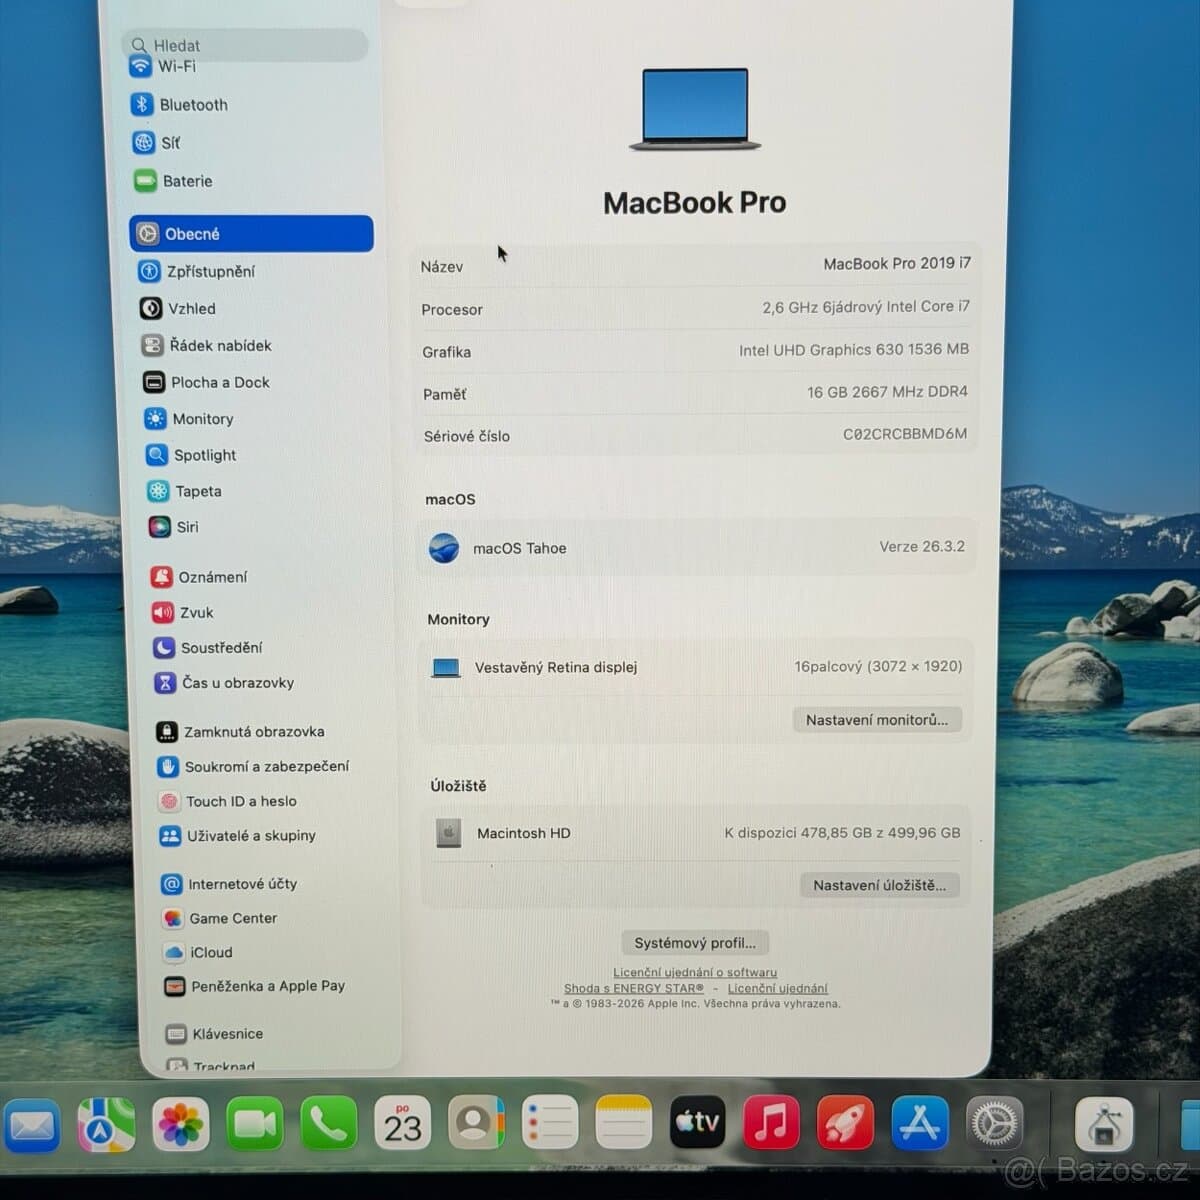Click the Hledat search field

[x=245, y=45]
